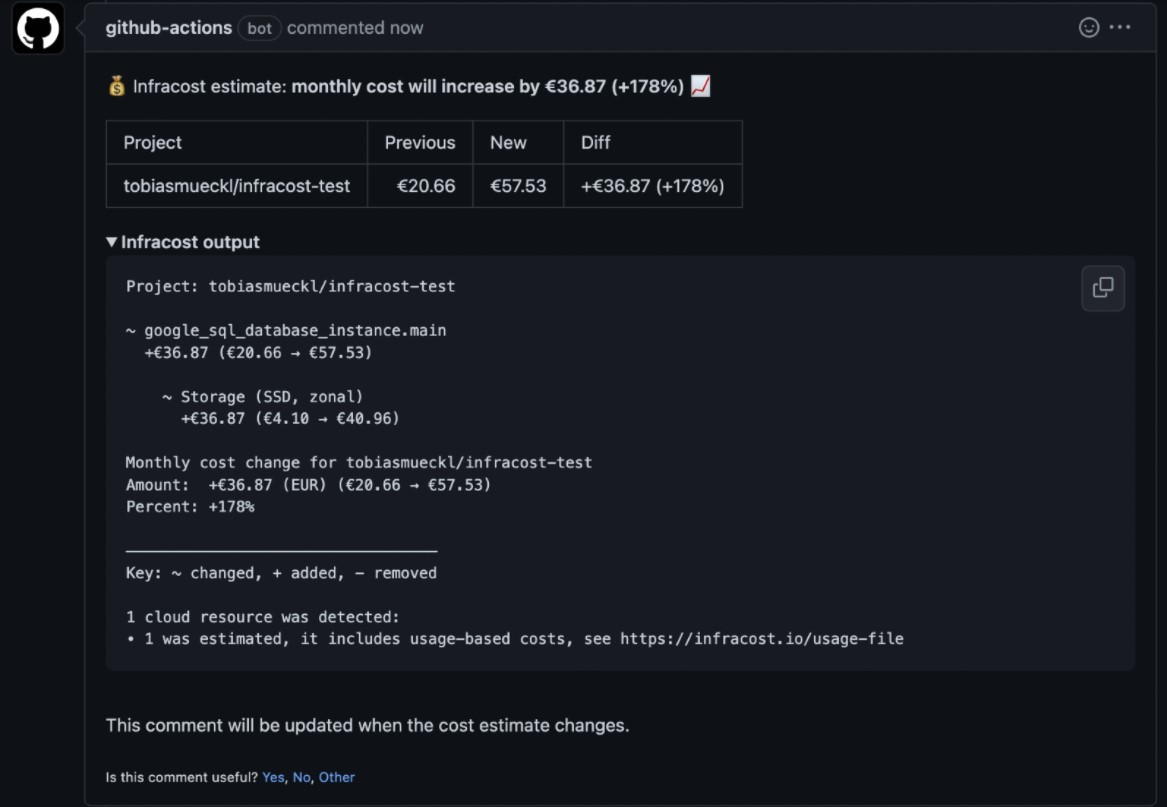Click '1 cloud resource was detected:' line
The width and height of the screenshot is (1167, 807).
[263, 617]
